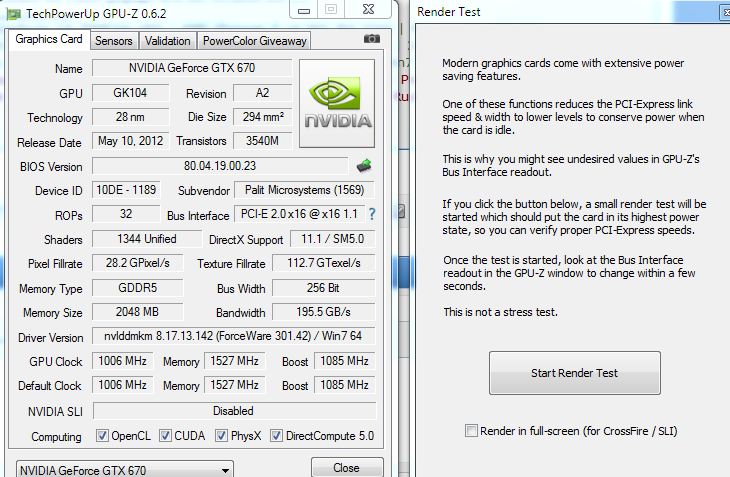730x477 pixels.
Task: Switch to the Graphics Card tab
Action: pyautogui.click(x=49, y=39)
